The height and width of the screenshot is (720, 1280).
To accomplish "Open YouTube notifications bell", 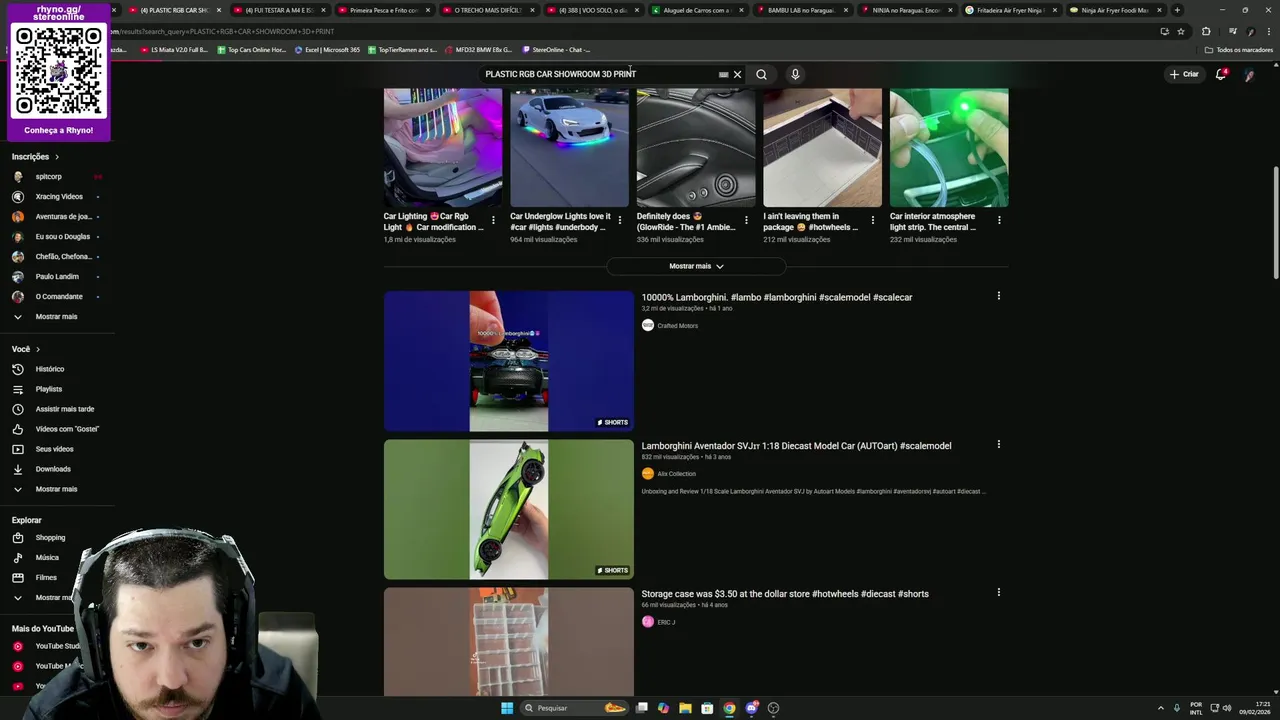I will click(x=1220, y=74).
